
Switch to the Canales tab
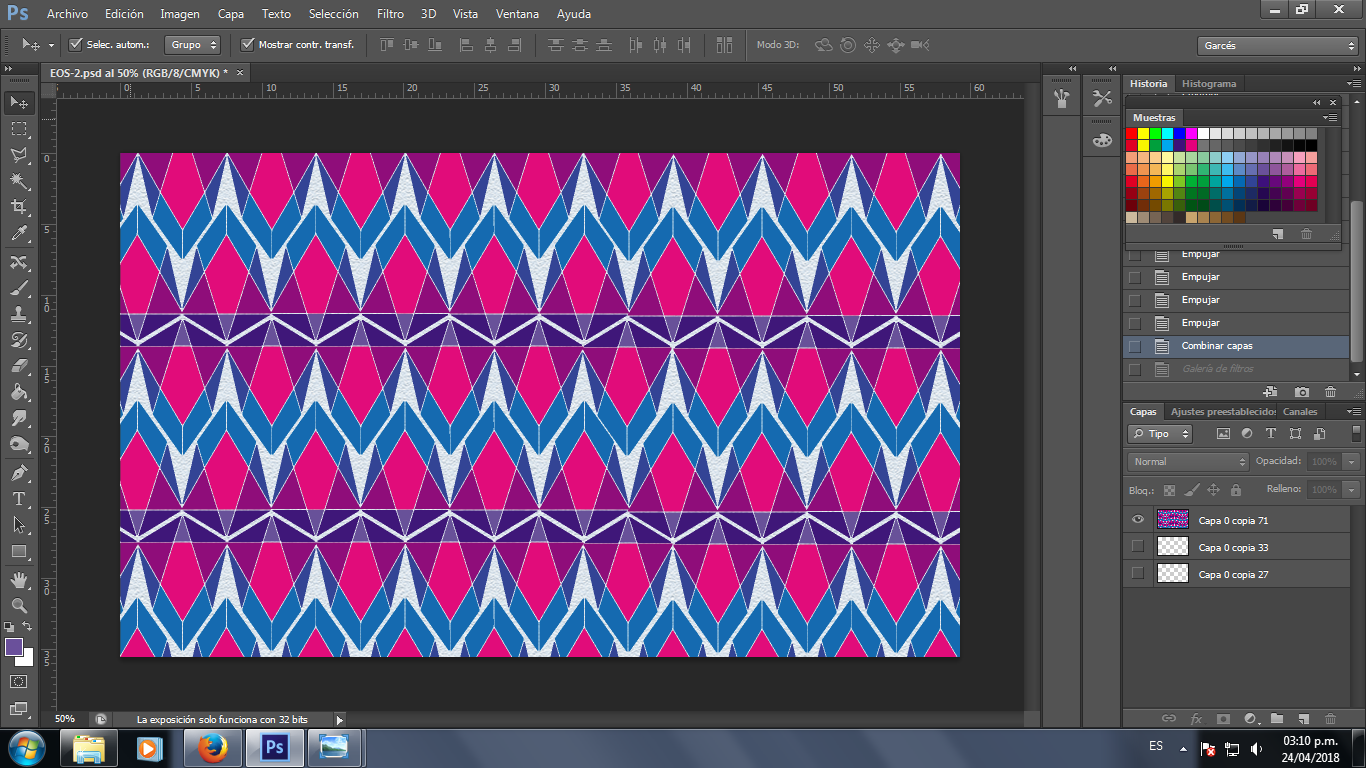click(x=1300, y=411)
